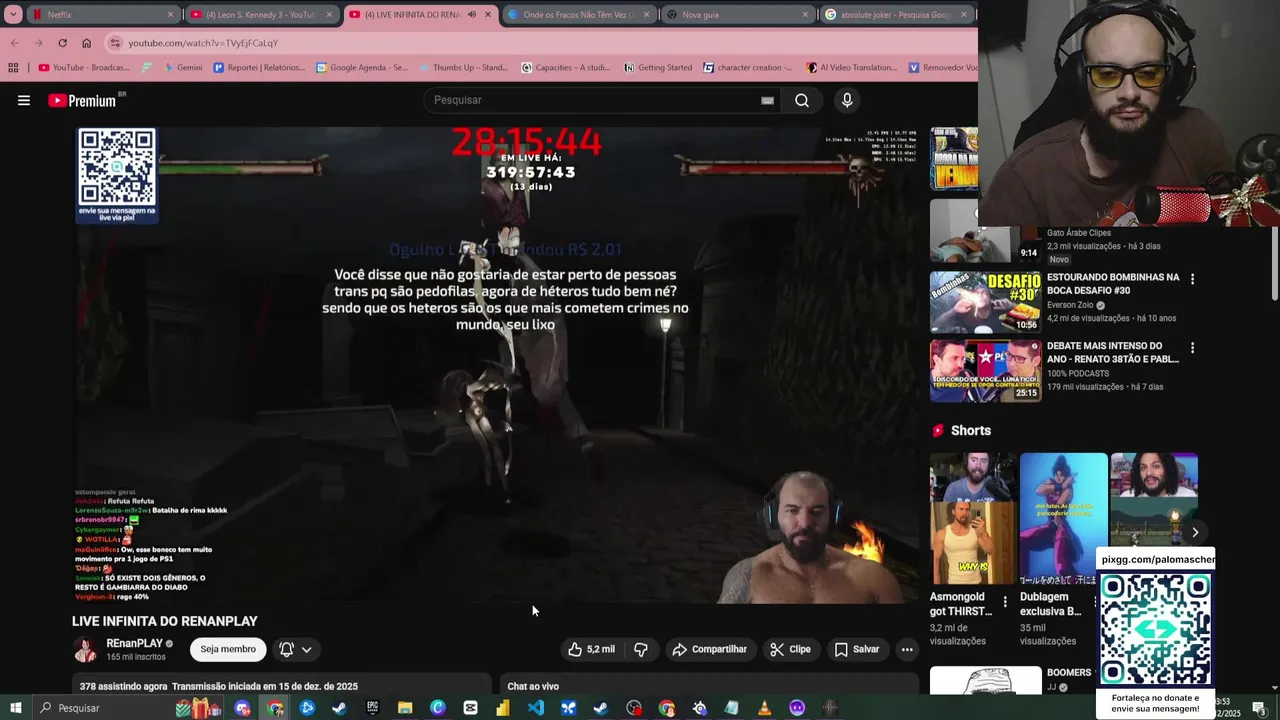Image resolution: width=1280 pixels, height=720 pixels.
Task: Go back in browser history
Action: (14, 43)
